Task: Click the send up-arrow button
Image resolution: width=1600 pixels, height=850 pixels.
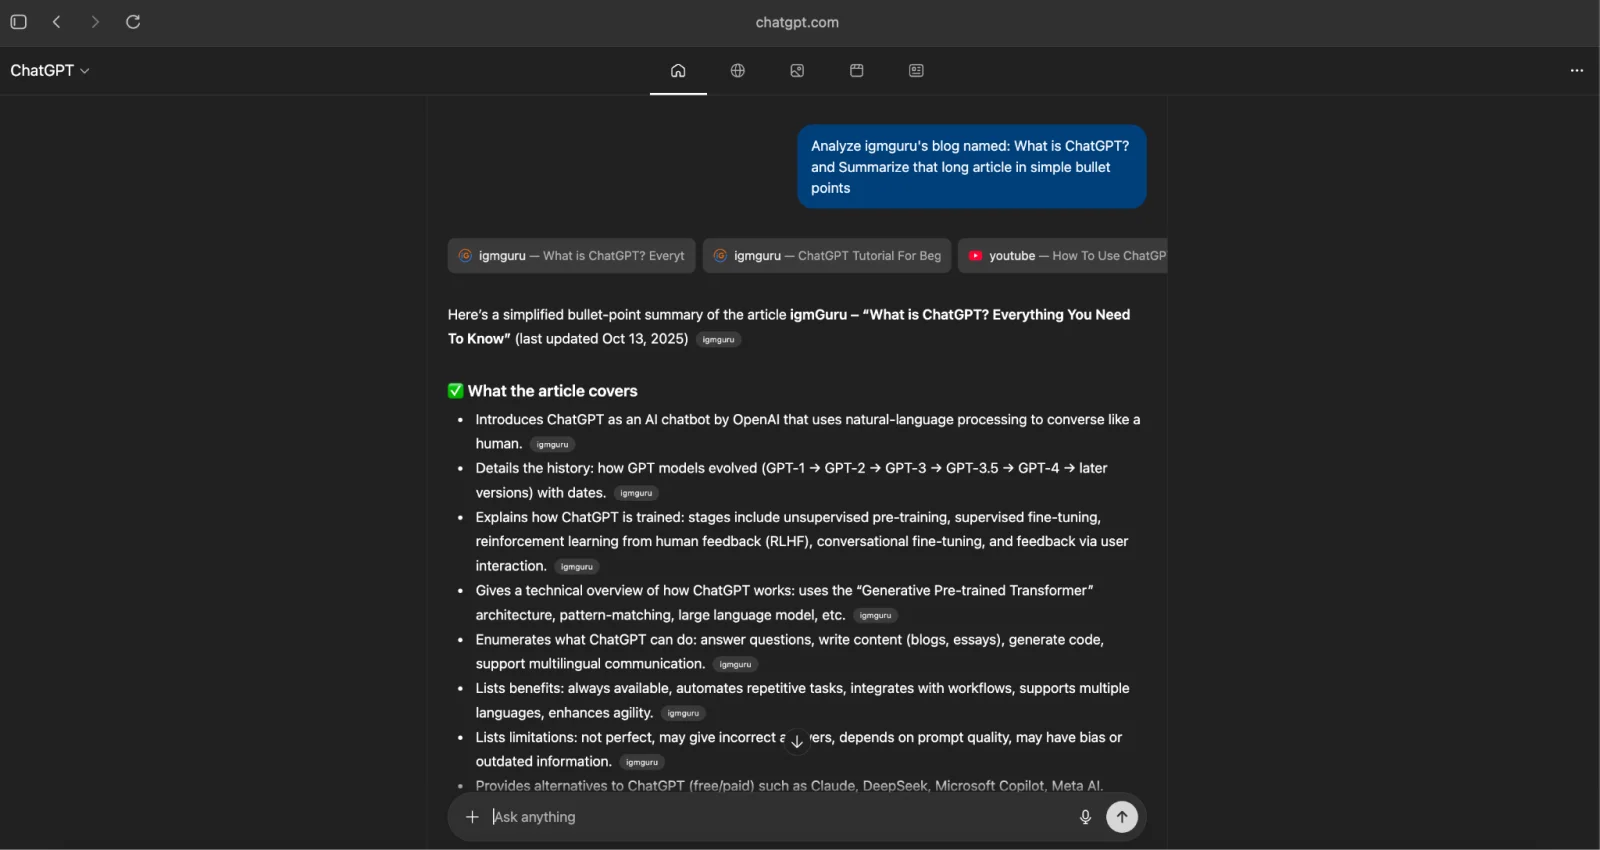Action: pos(1122,817)
